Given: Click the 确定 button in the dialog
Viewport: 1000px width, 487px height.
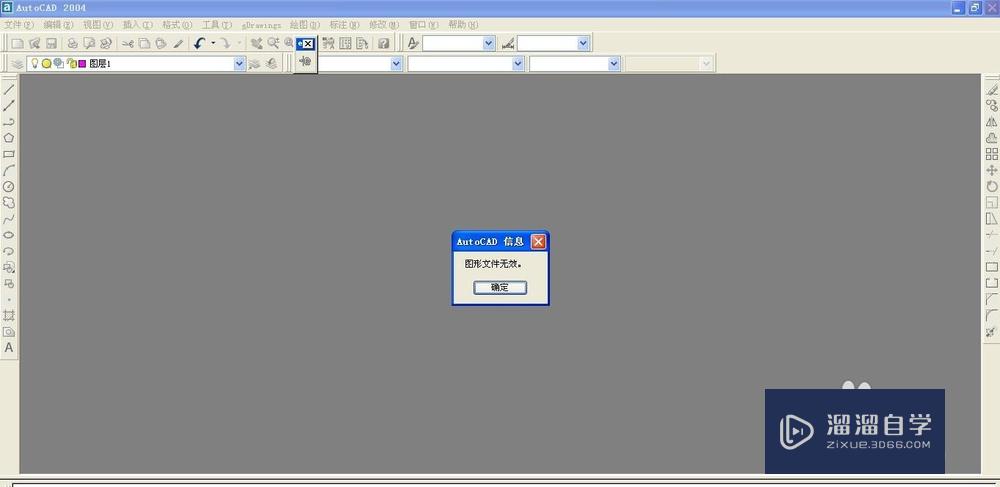Looking at the screenshot, I should 500,287.
